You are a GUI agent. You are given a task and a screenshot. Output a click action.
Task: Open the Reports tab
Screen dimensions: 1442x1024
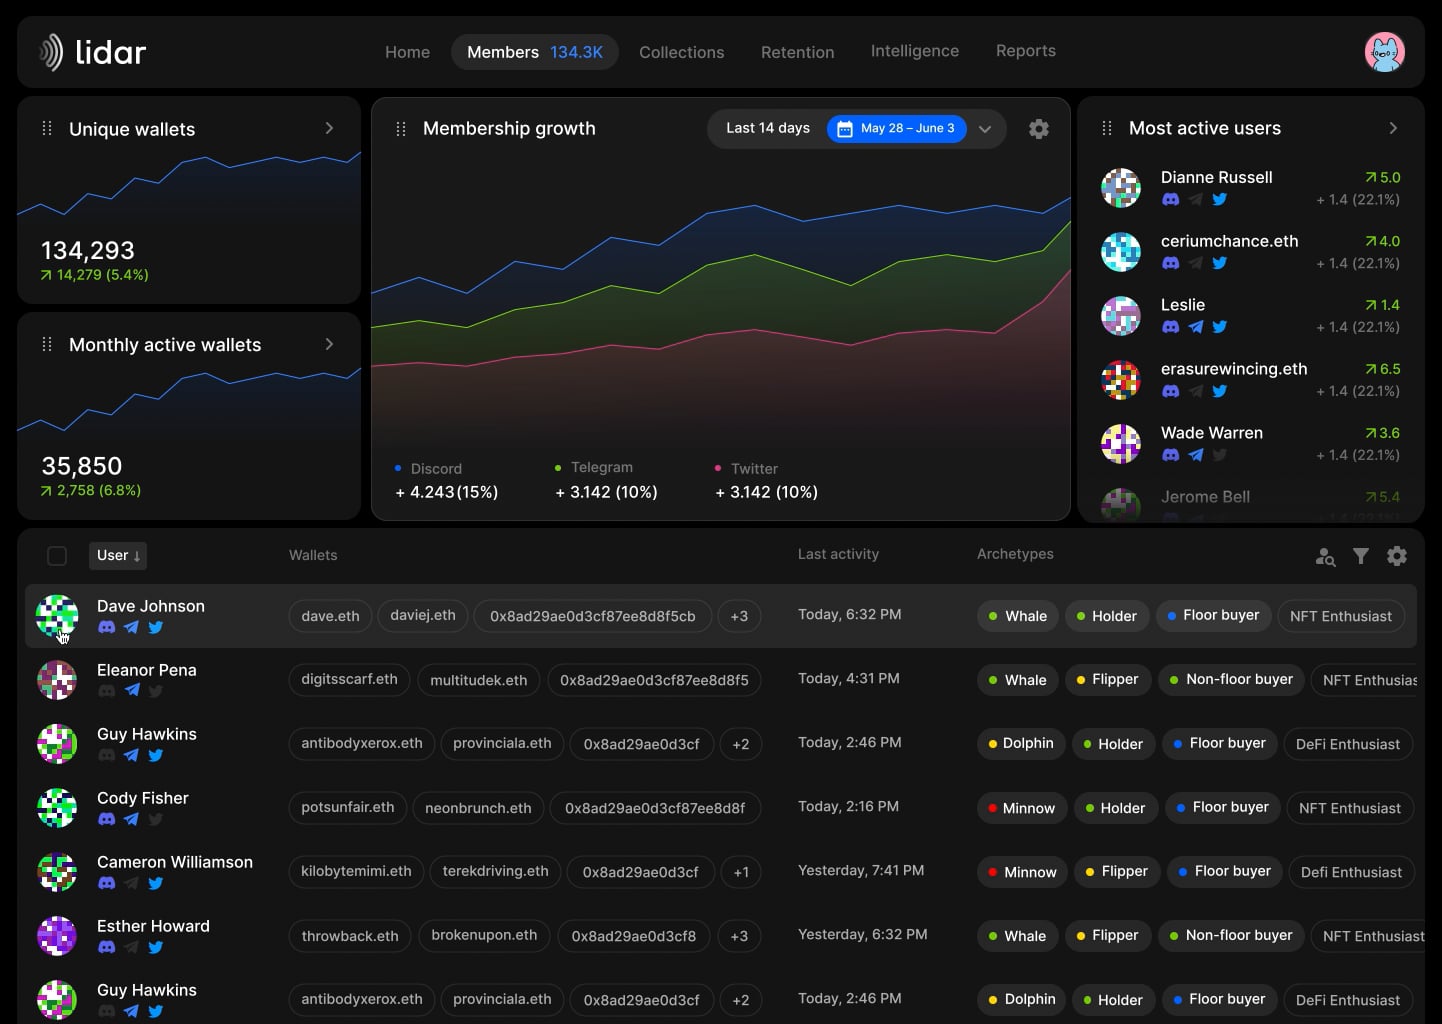(1025, 51)
